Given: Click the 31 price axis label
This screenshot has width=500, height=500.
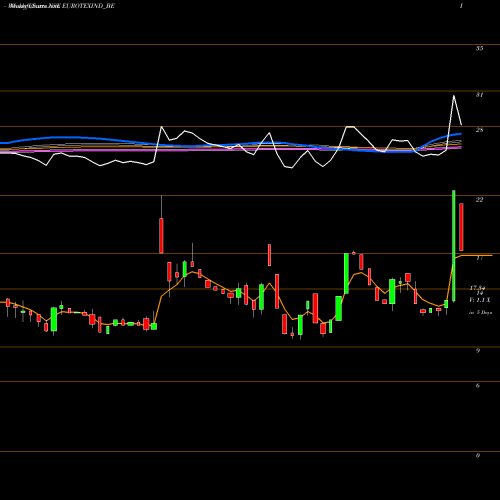Looking at the screenshot, I should point(479,95).
